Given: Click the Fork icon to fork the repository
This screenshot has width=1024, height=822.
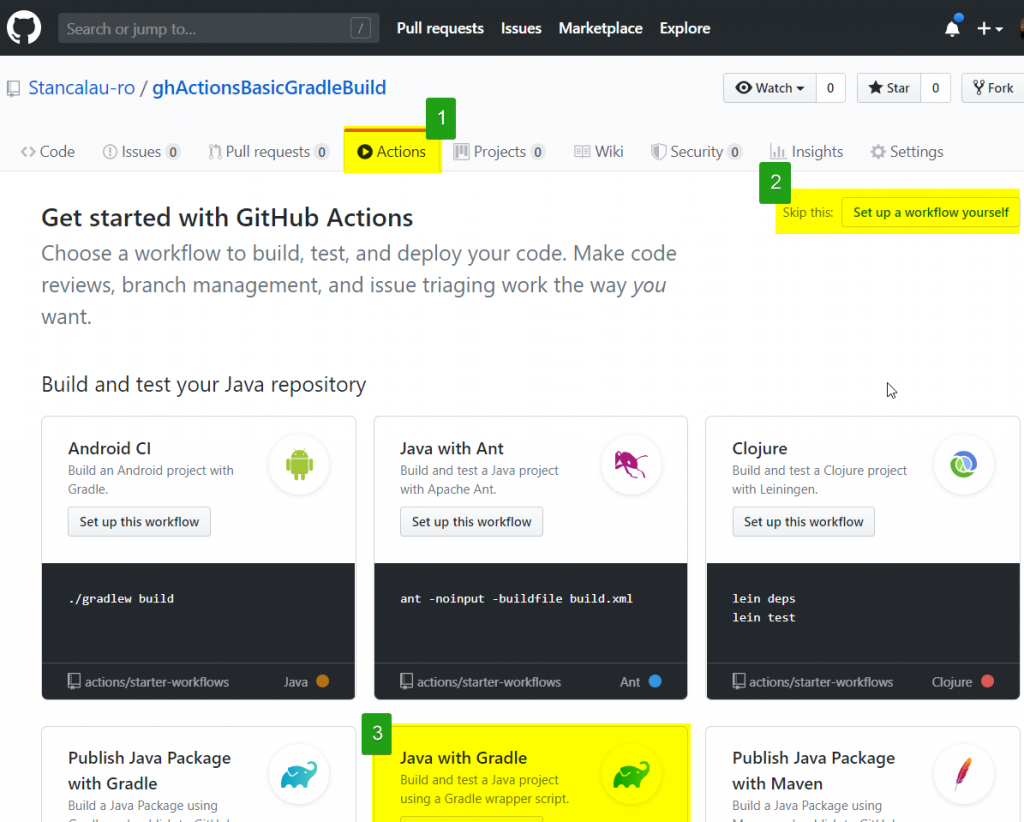Looking at the screenshot, I should [980, 87].
